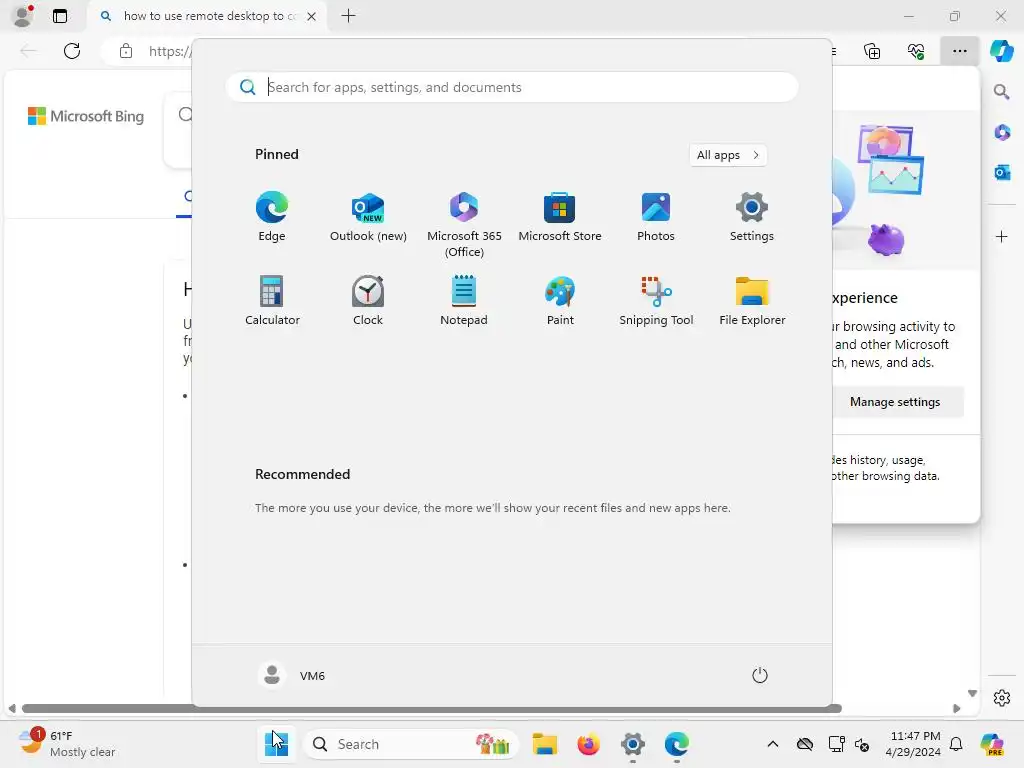
Task: Open Edge Settings and more menu
Action: pos(959,51)
